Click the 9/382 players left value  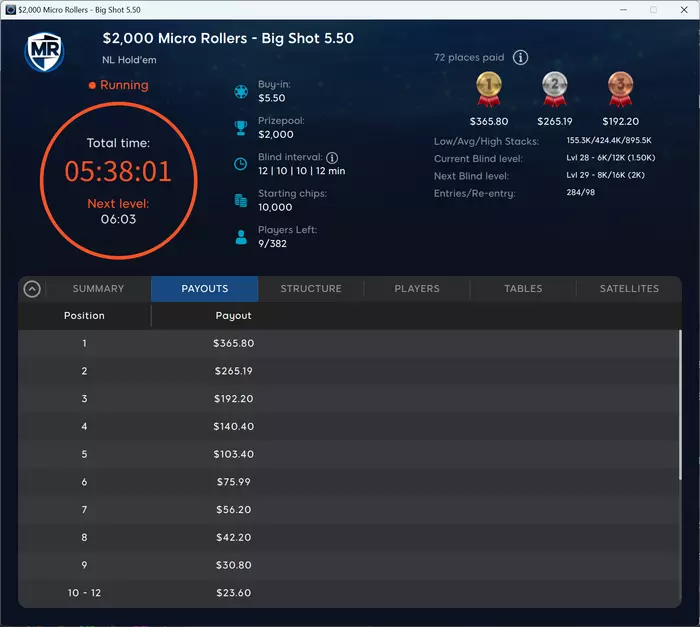(272, 243)
